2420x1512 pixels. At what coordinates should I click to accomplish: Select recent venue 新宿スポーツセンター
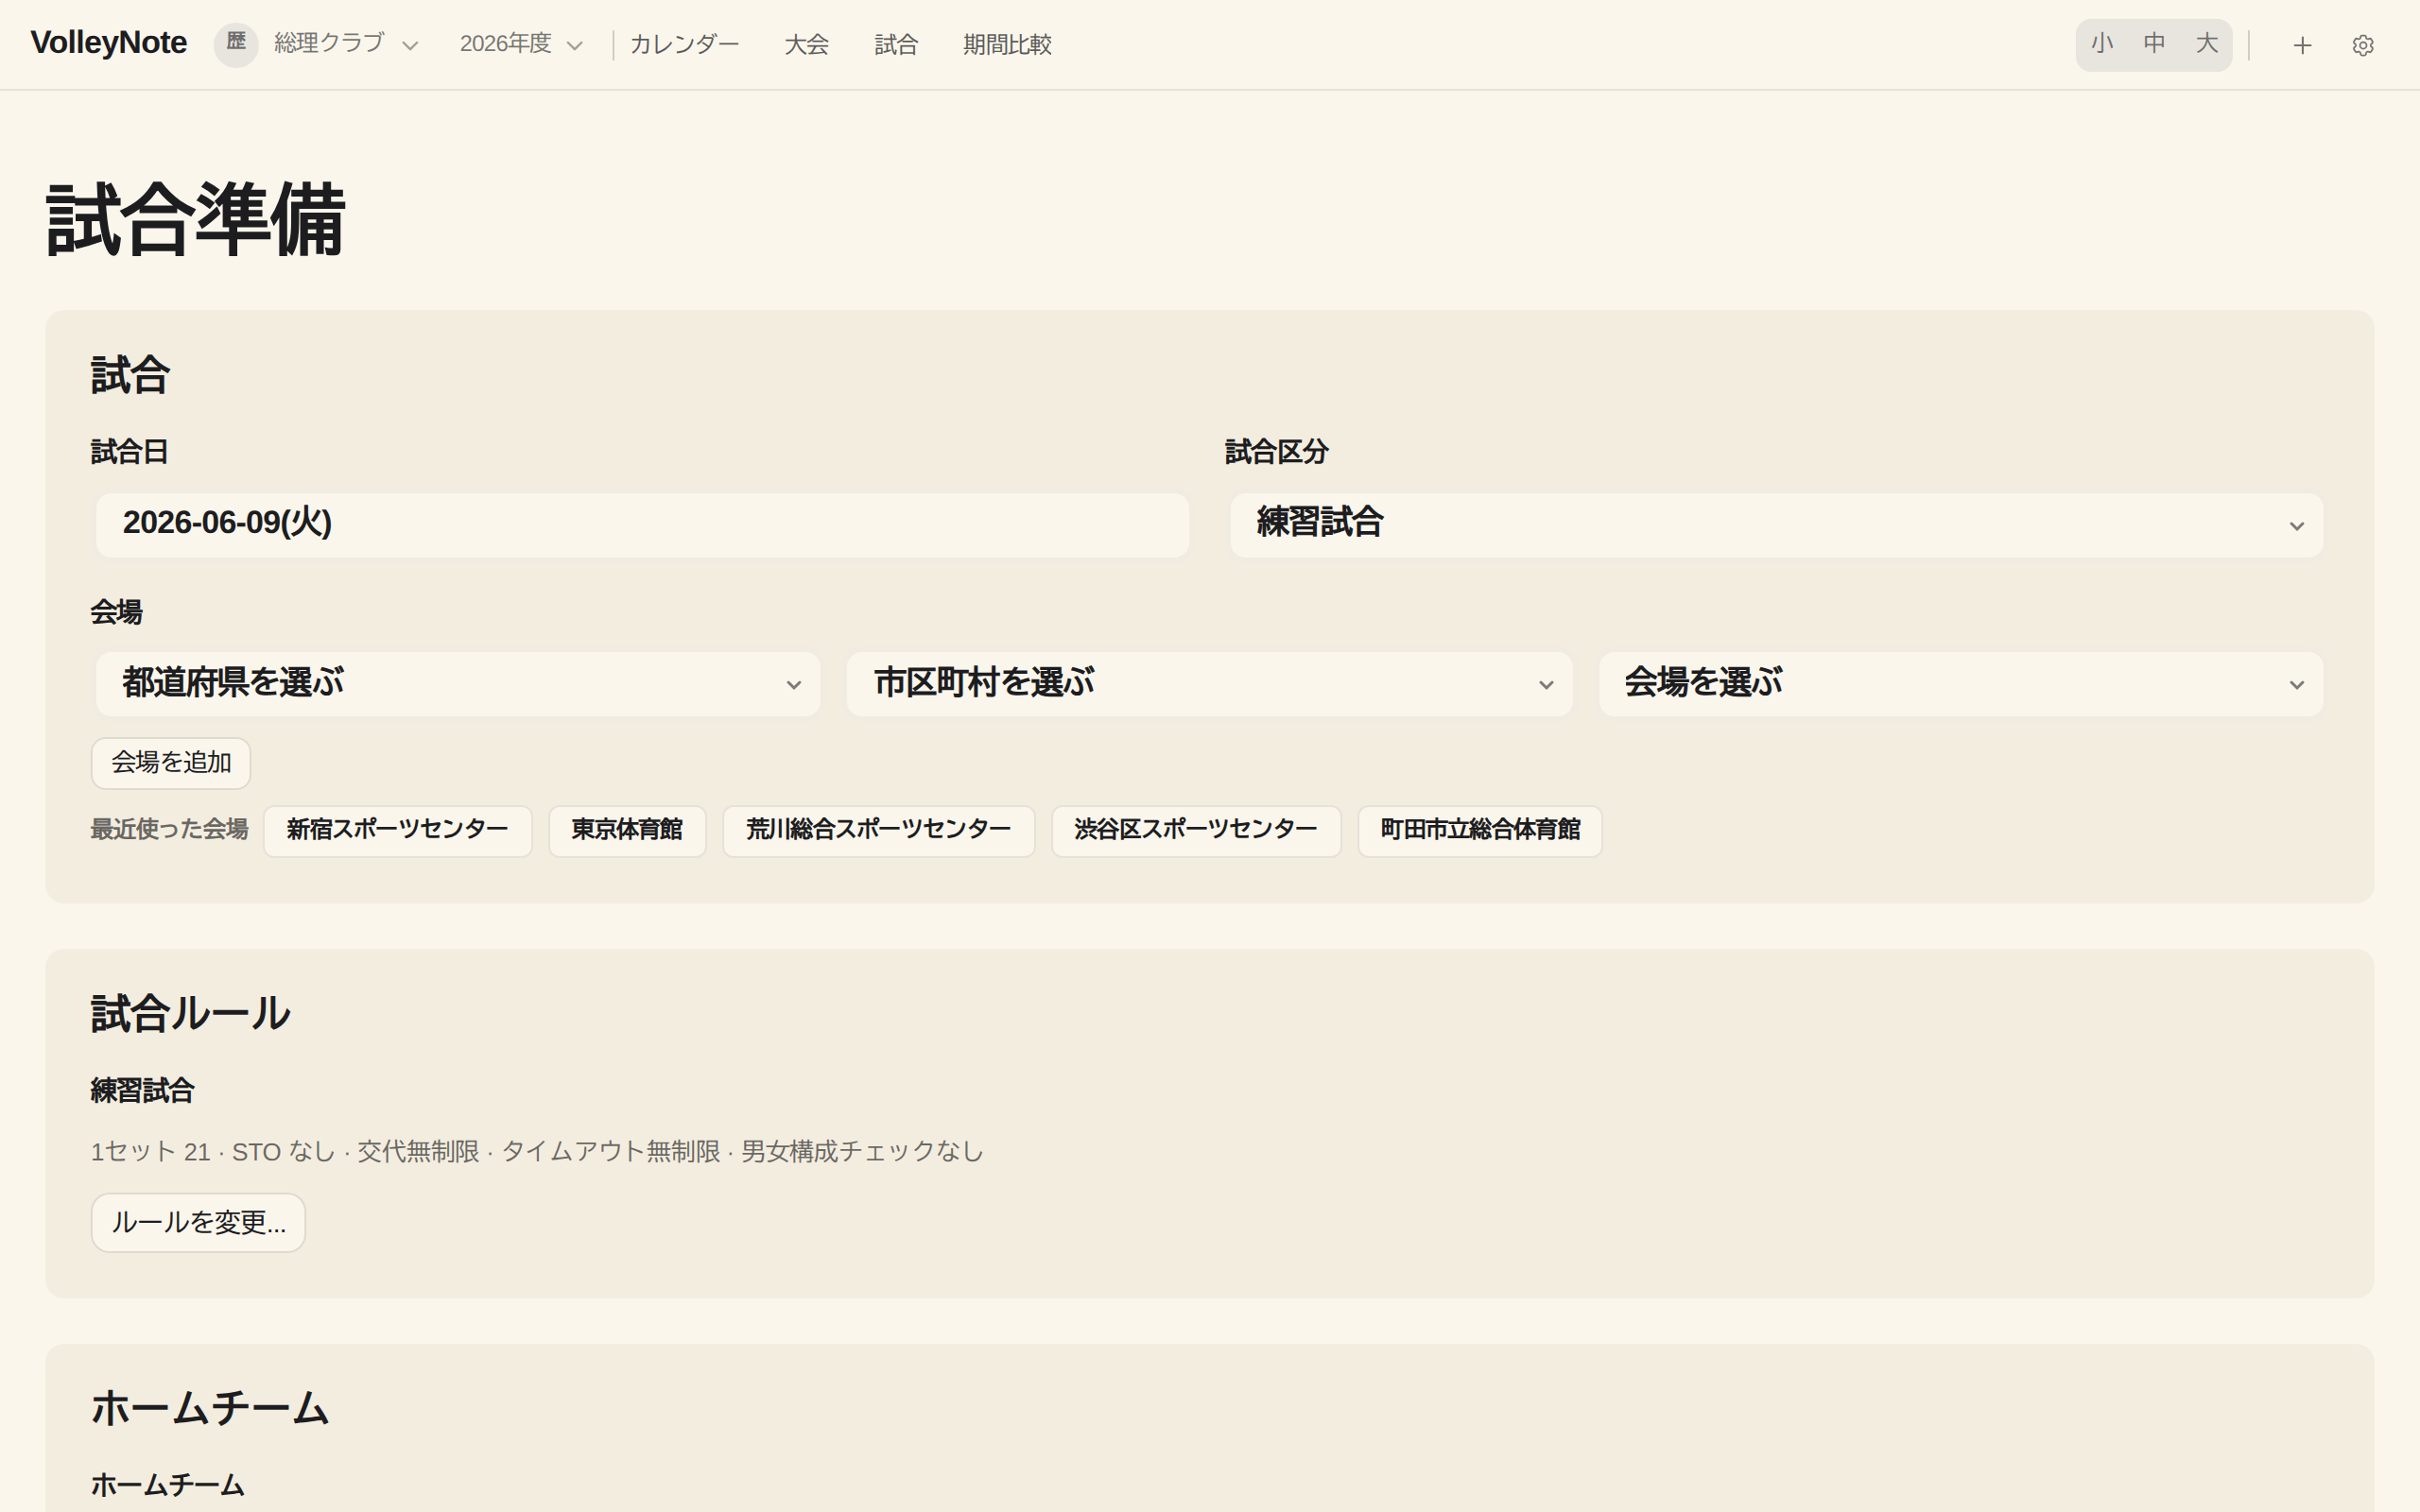point(397,830)
